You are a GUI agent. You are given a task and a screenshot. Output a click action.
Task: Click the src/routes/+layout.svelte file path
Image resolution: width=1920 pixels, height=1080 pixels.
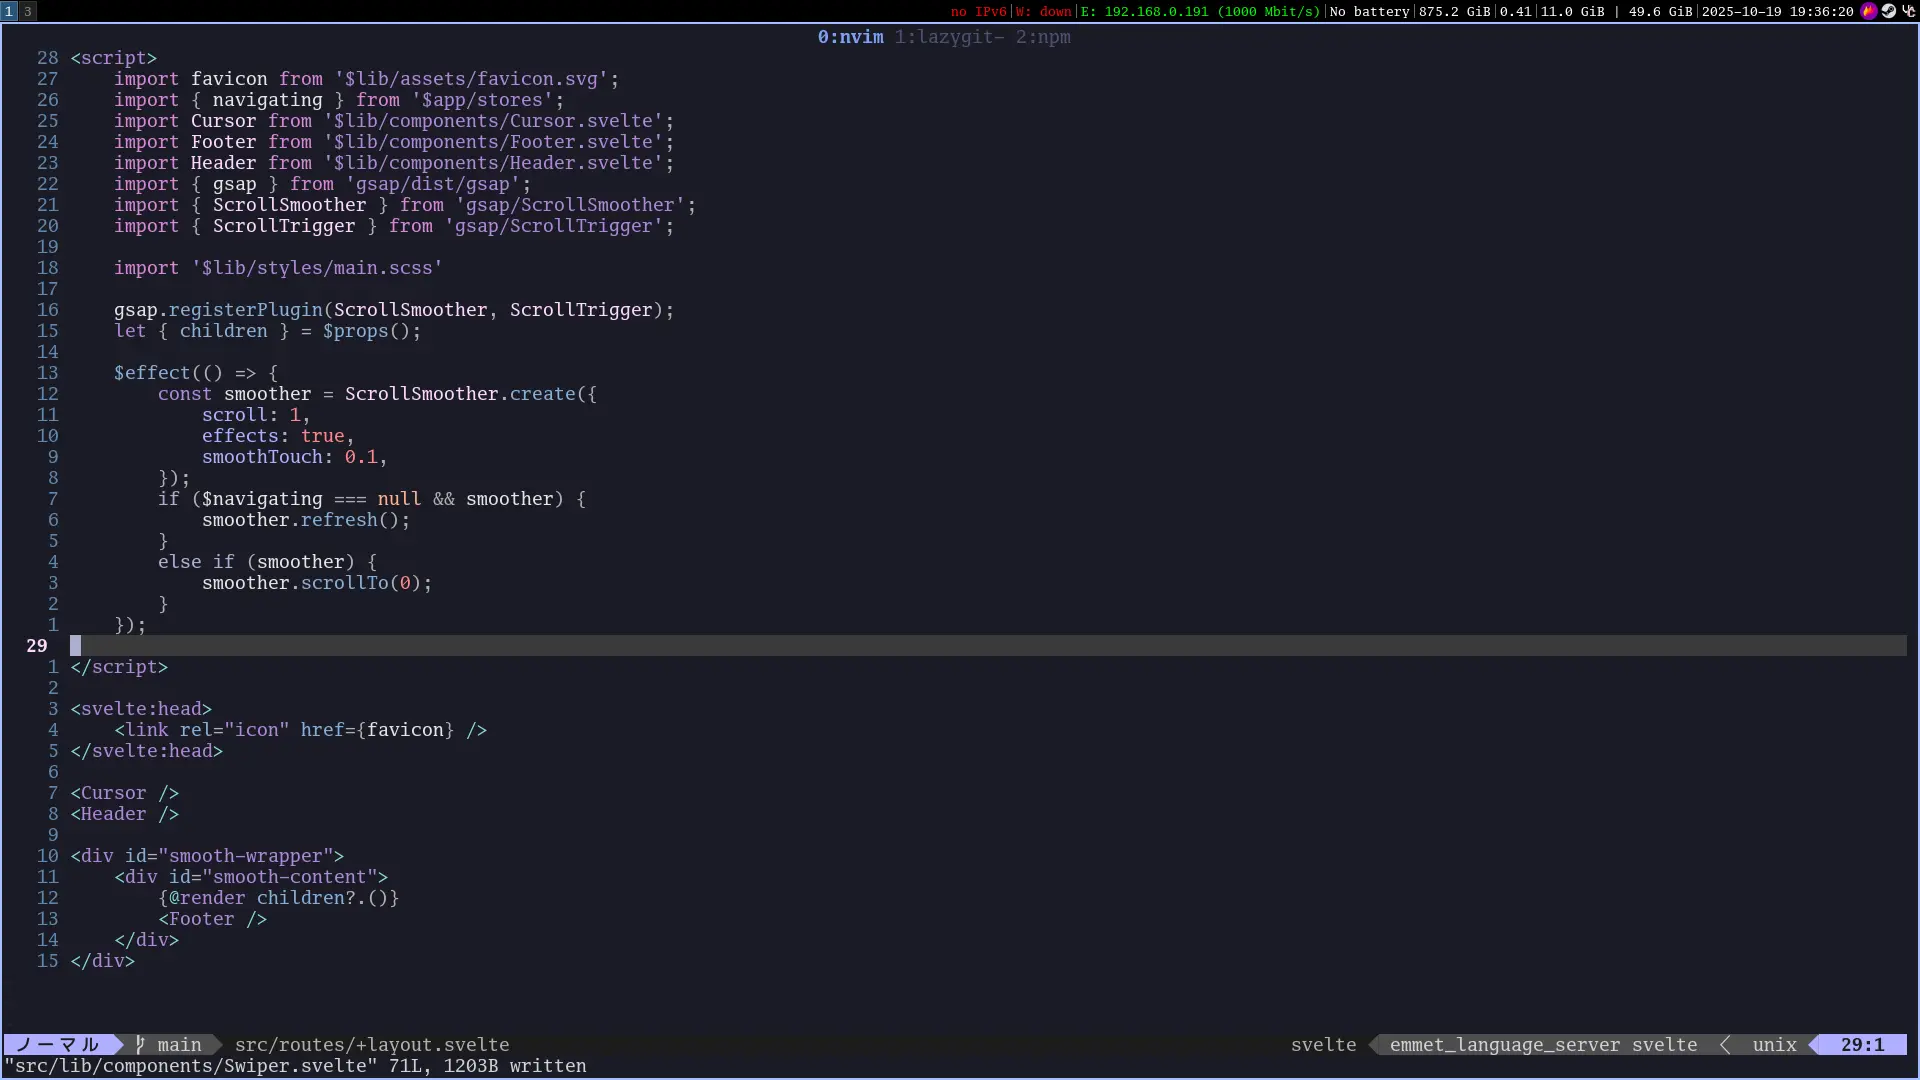372,1045
